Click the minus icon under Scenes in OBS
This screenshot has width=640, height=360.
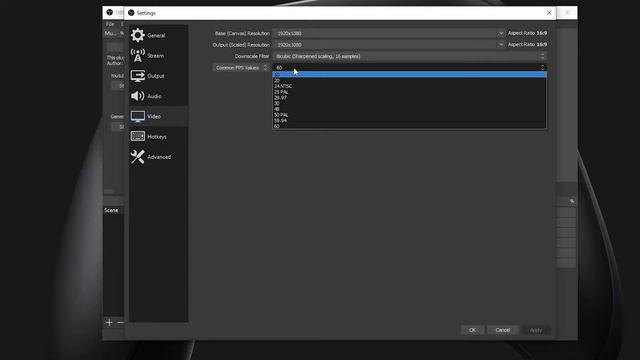pyautogui.click(x=120, y=322)
